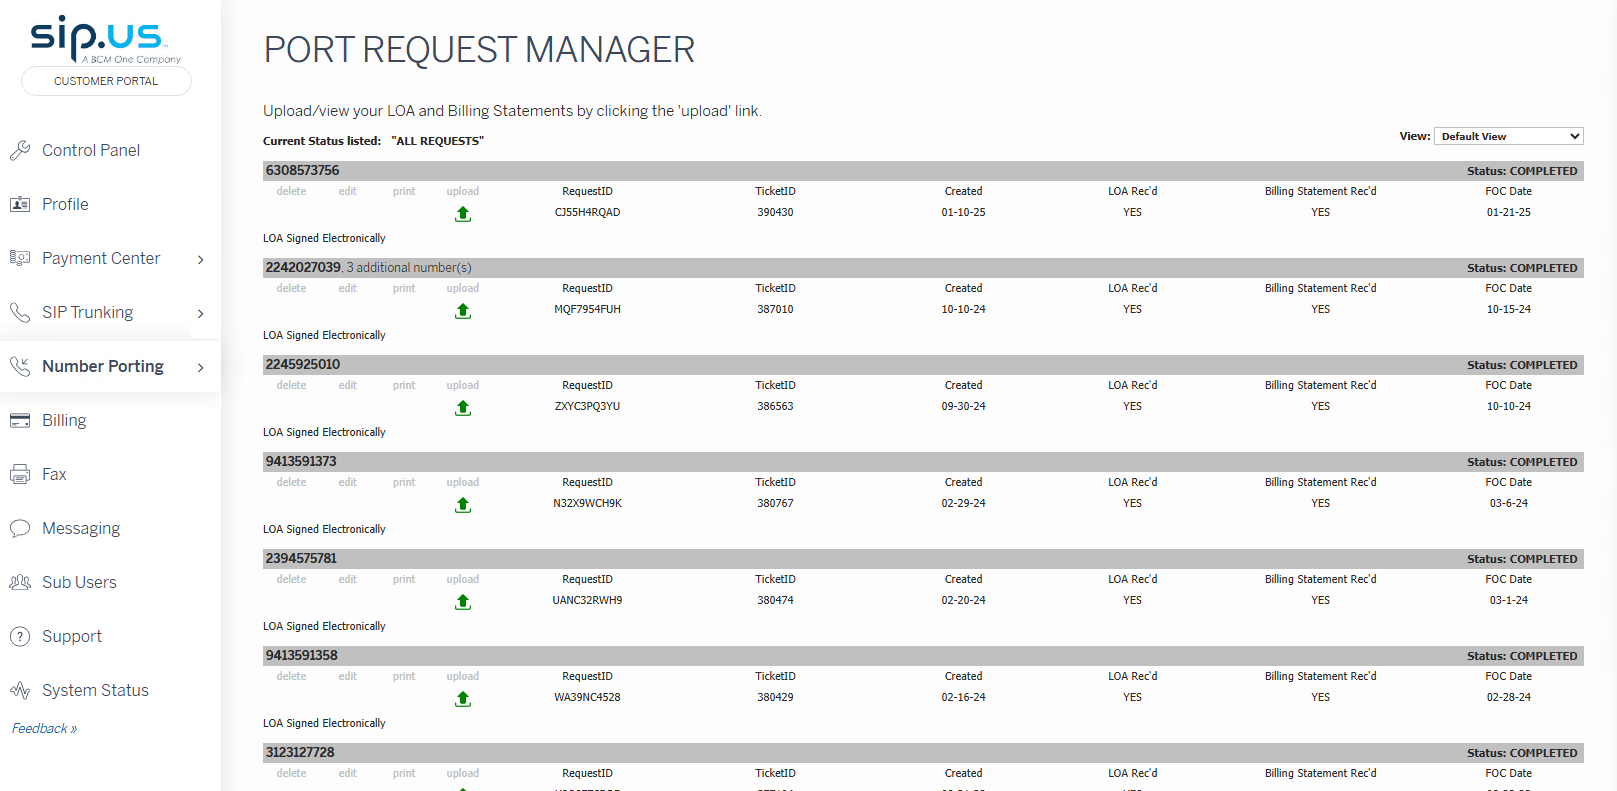1617x791 pixels.
Task: Click the Messaging speech bubble icon
Action: tap(20, 528)
